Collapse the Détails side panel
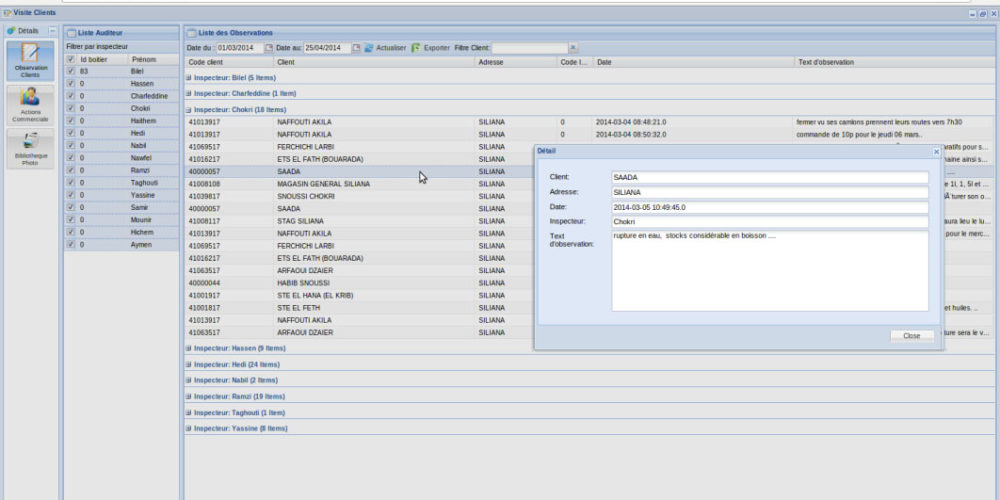 pos(52,32)
